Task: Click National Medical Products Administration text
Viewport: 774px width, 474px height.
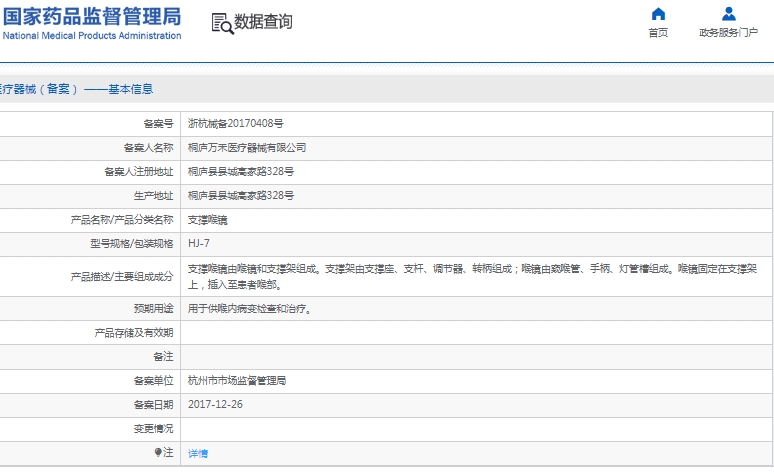Action: pyautogui.click(x=92, y=36)
